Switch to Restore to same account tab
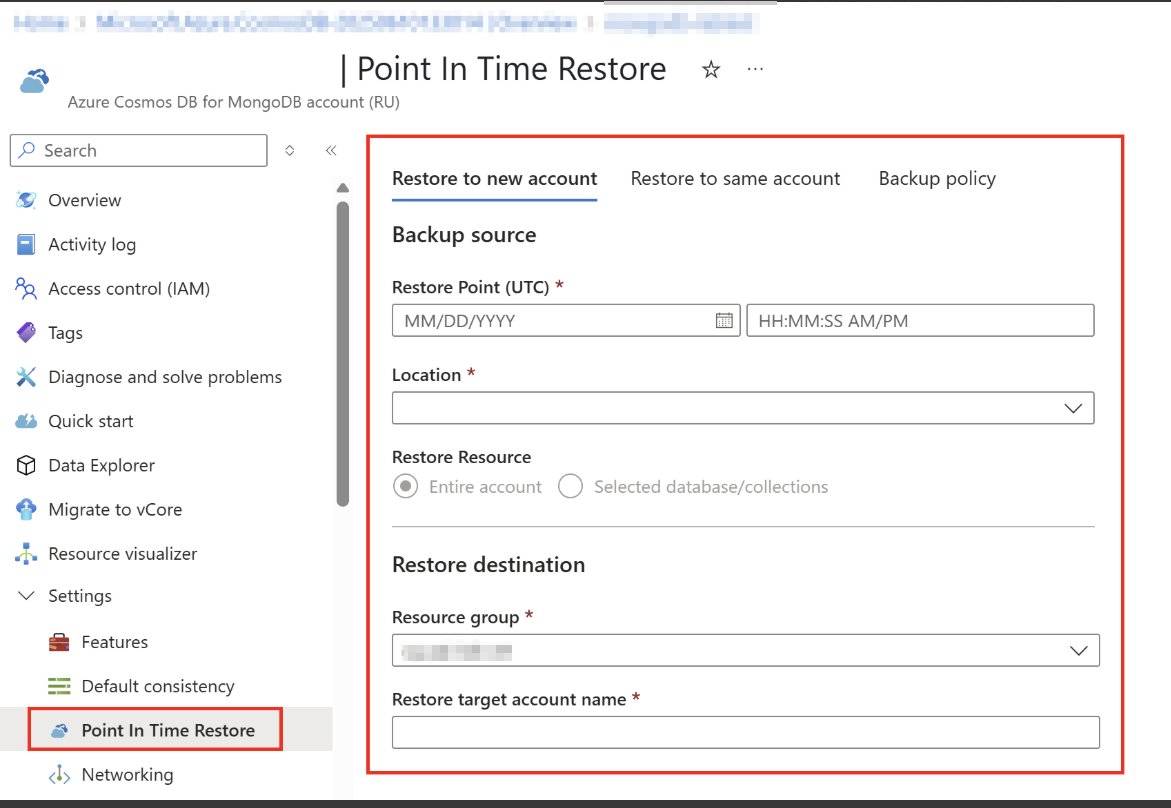 [x=735, y=178]
